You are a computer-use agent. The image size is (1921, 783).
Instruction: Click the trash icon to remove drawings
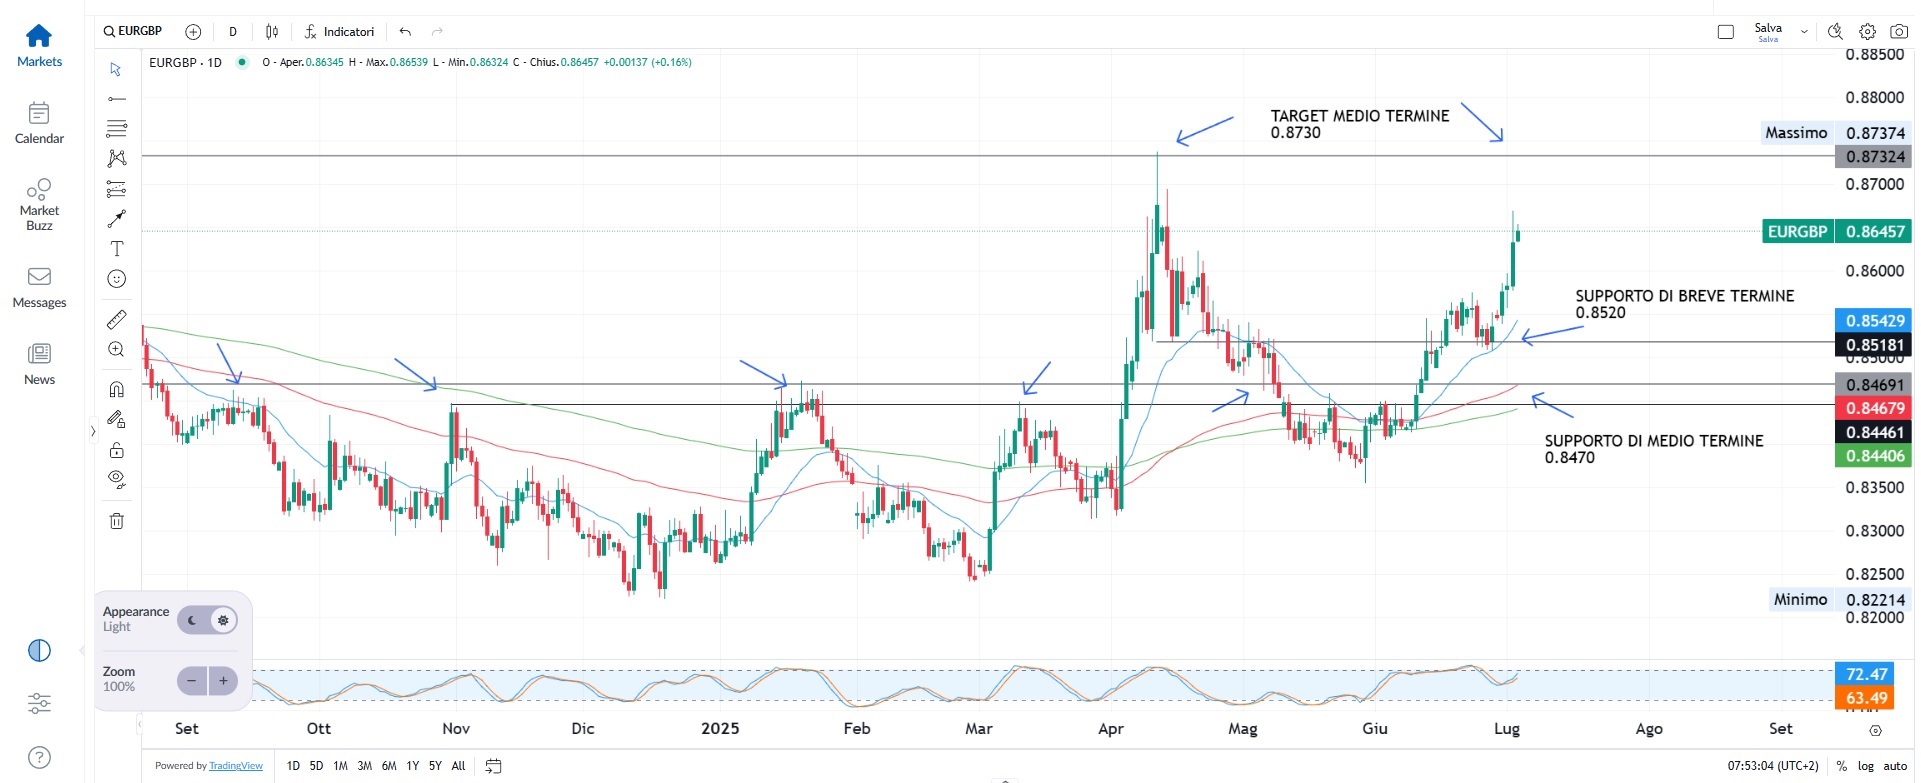point(117,521)
